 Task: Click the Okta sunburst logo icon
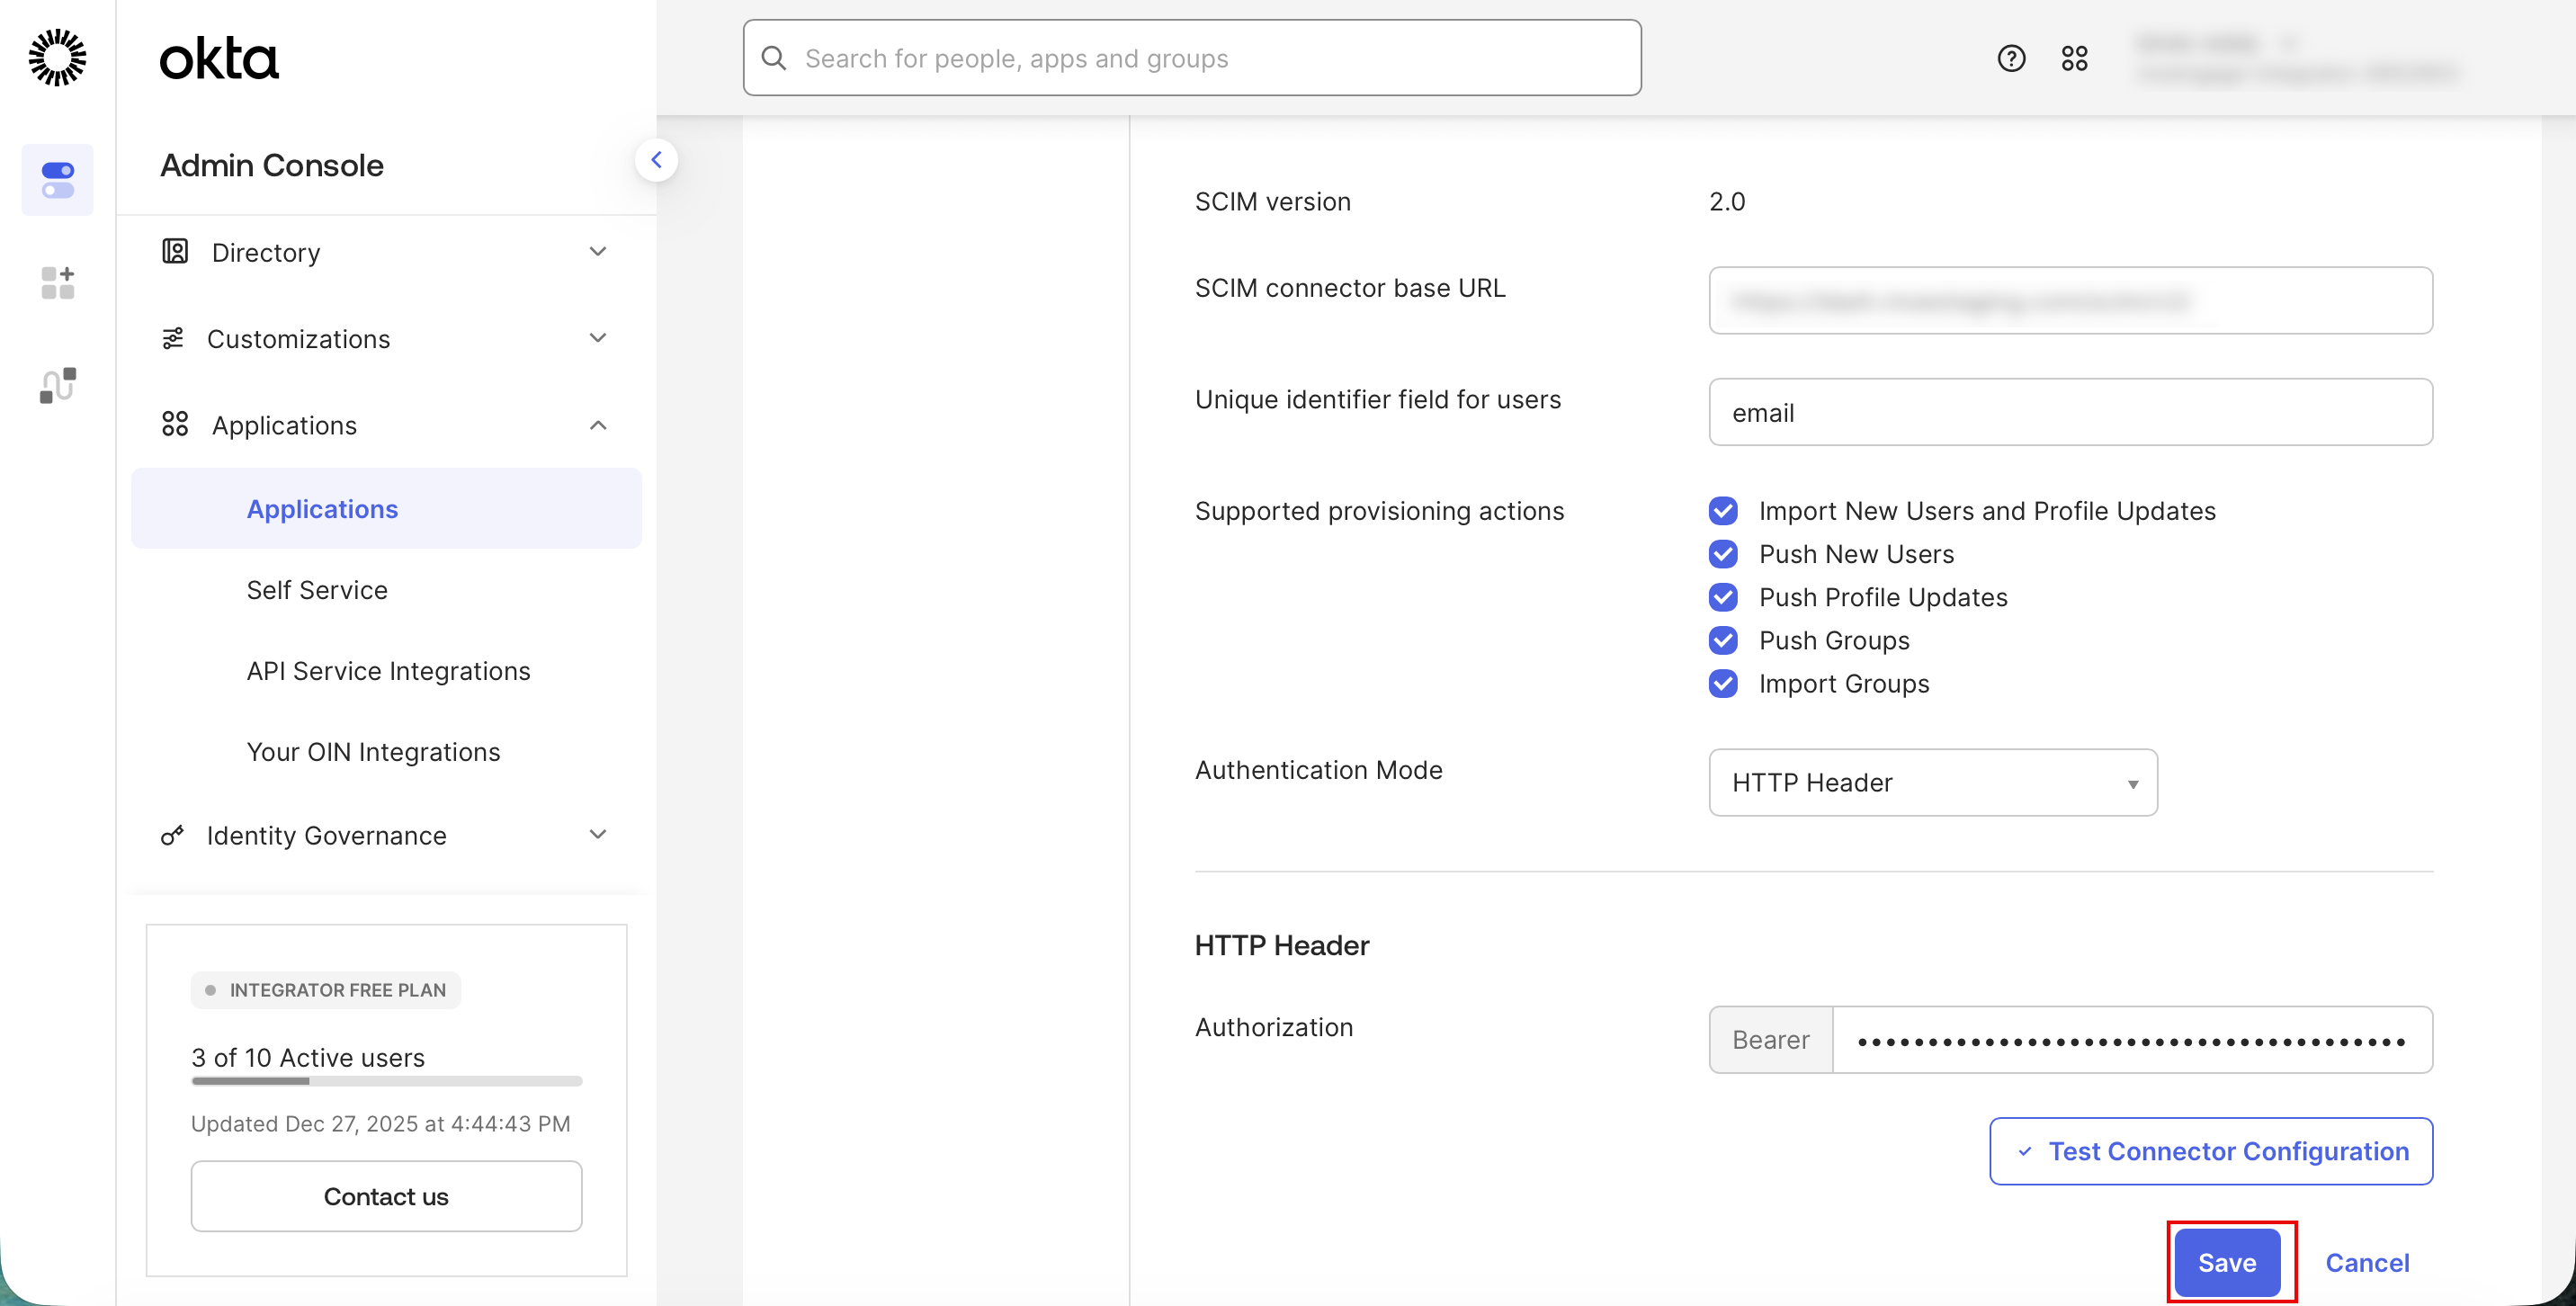(57, 57)
